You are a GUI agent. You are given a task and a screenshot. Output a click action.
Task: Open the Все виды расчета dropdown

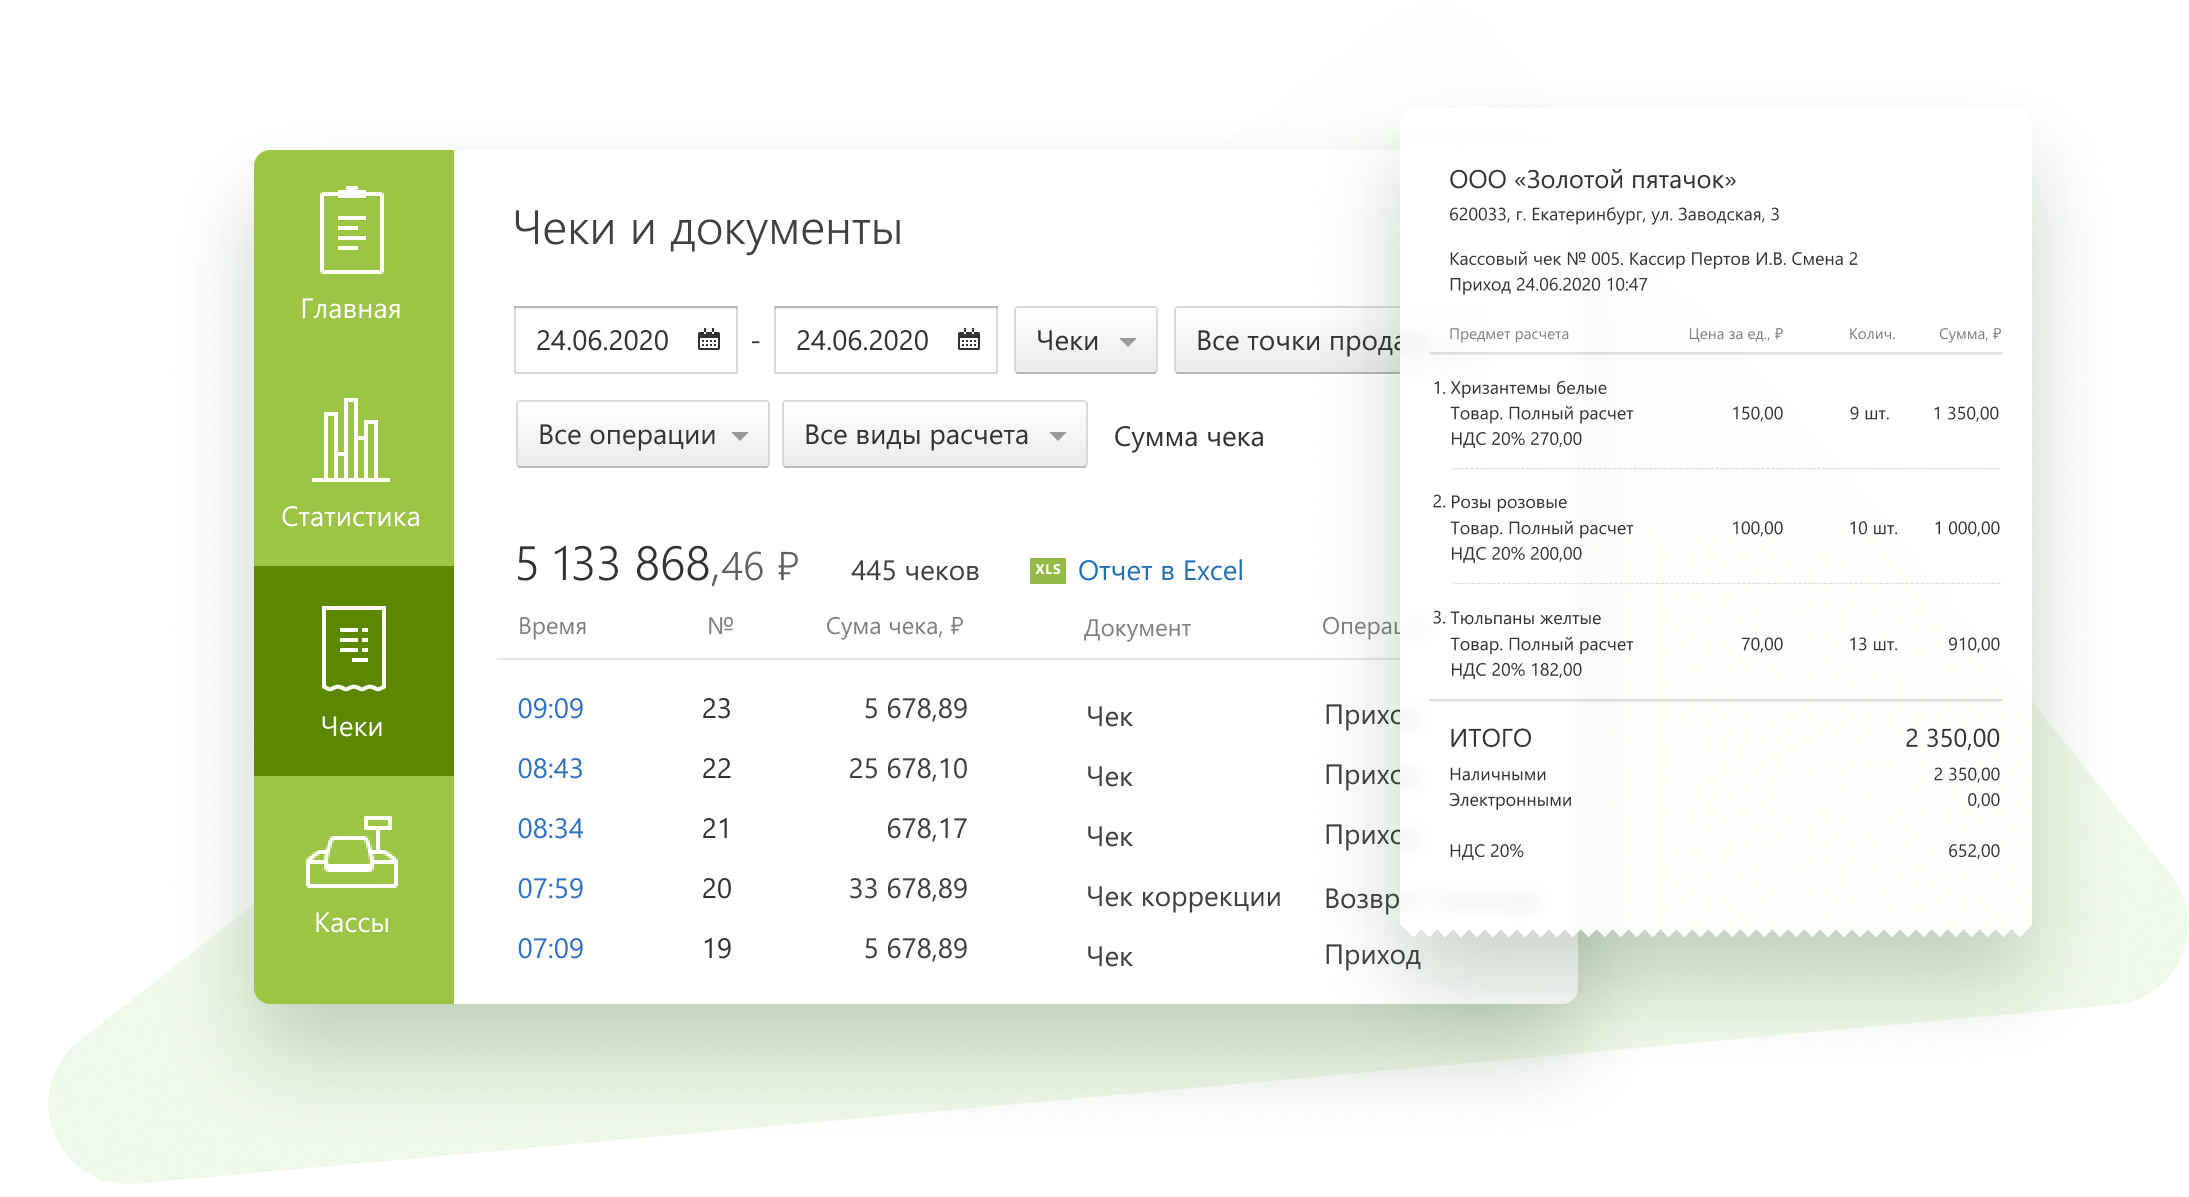pyautogui.click(x=934, y=435)
